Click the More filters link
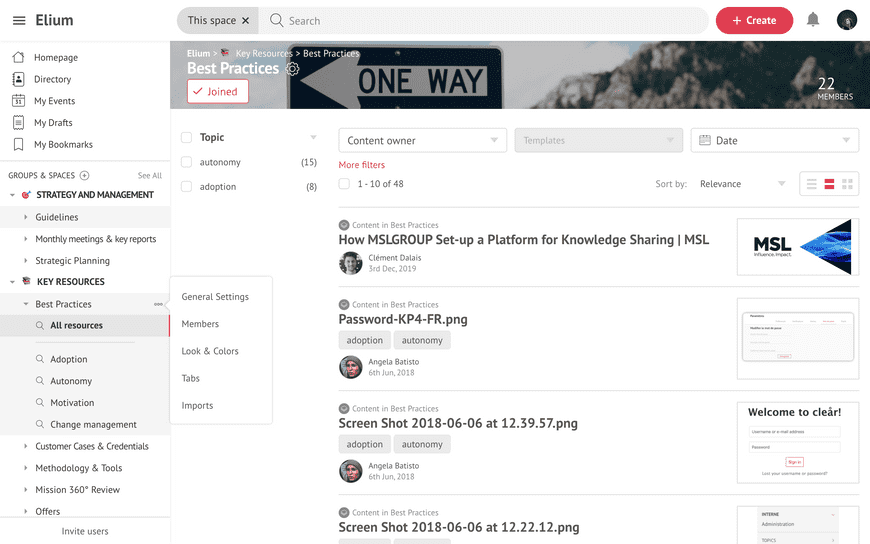The width and height of the screenshot is (870, 544). coord(362,165)
